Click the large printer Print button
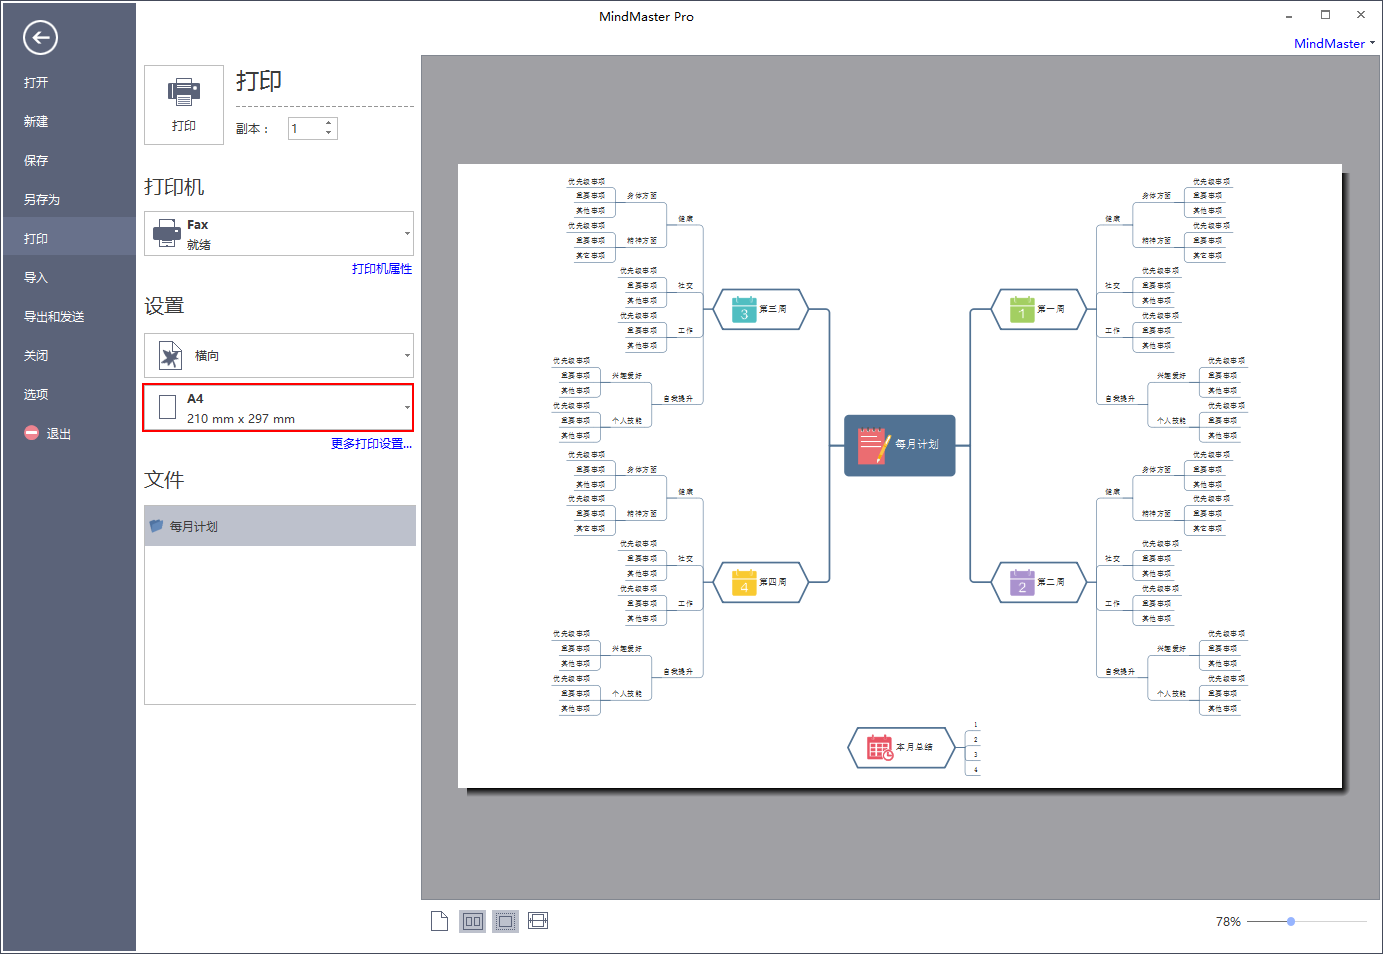Screen dimensions: 1383x954 [184, 105]
